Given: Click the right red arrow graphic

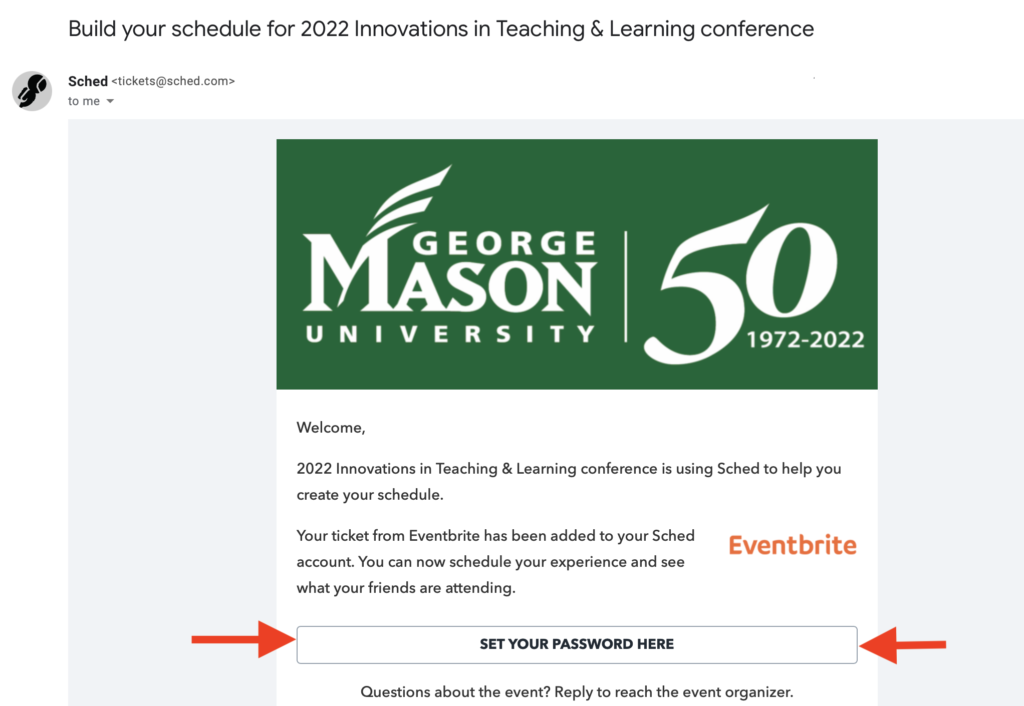Looking at the screenshot, I should point(903,645).
